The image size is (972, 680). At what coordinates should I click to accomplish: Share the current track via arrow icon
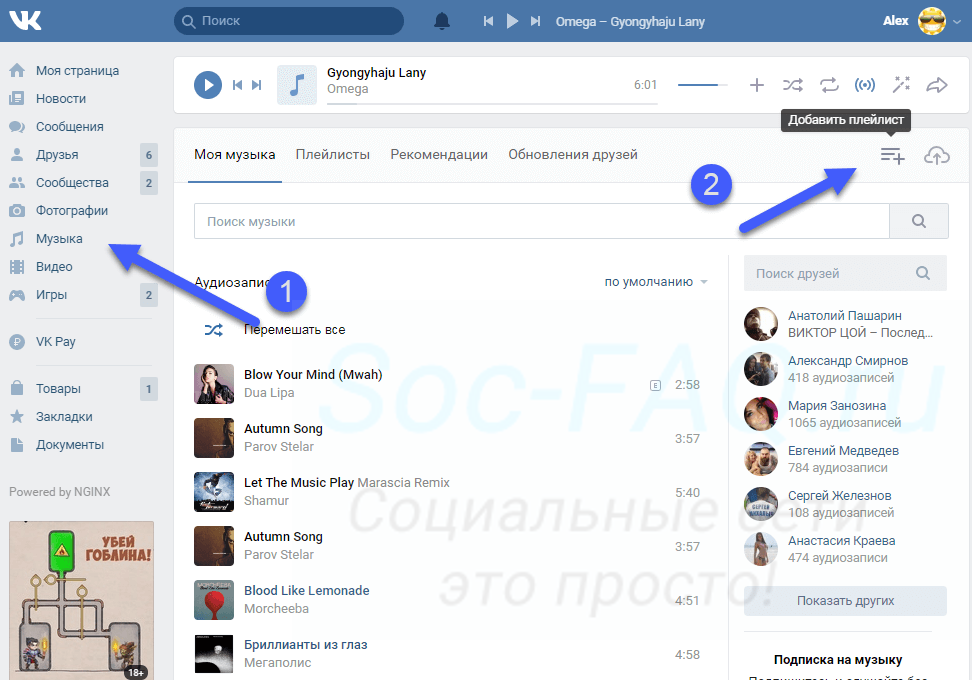click(x=937, y=85)
